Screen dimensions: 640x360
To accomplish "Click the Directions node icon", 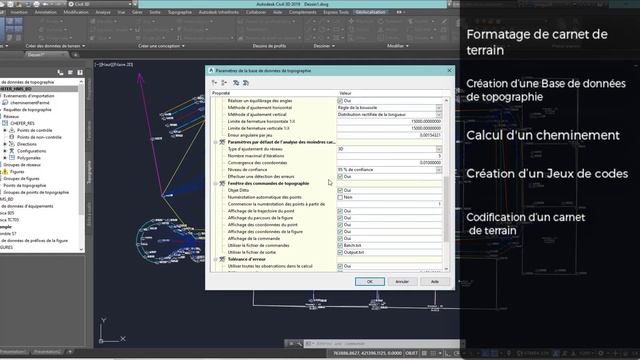I will [x=12, y=144].
